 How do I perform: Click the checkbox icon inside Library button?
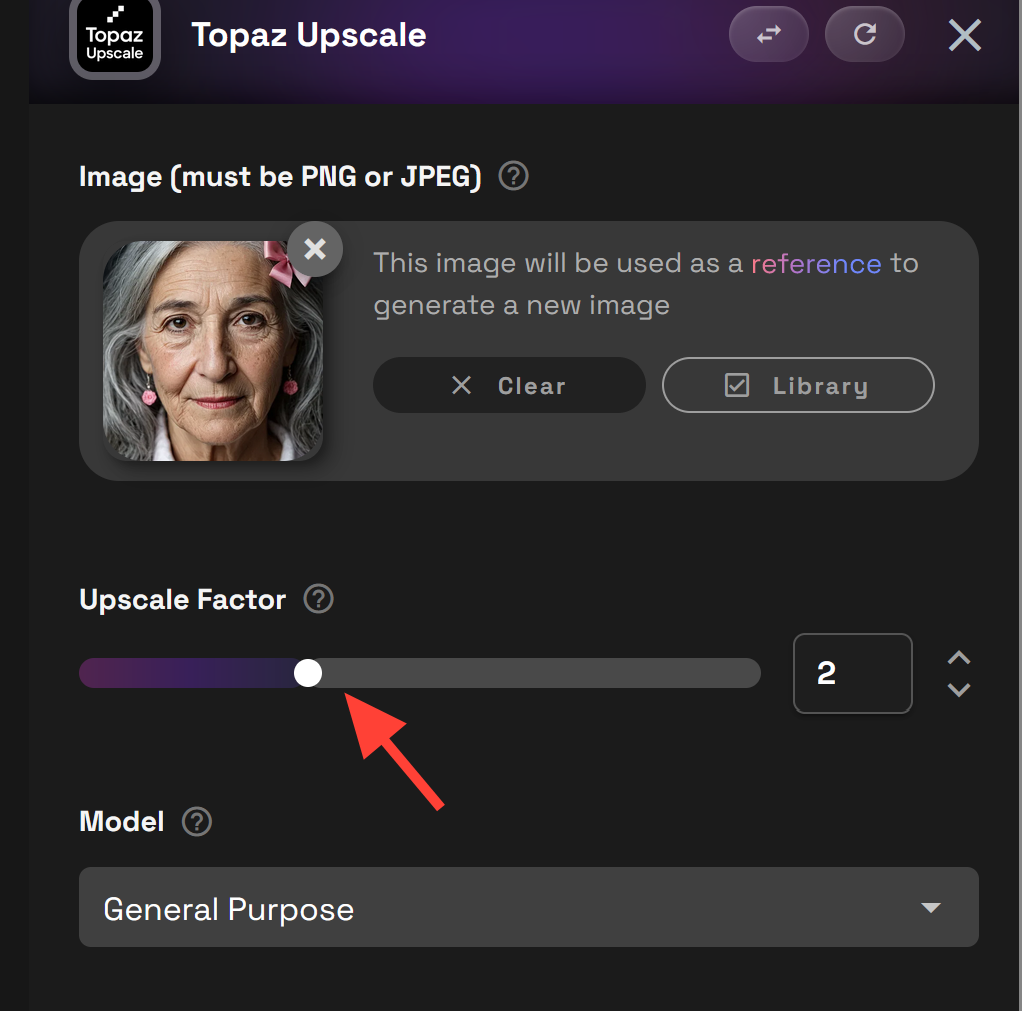point(737,385)
